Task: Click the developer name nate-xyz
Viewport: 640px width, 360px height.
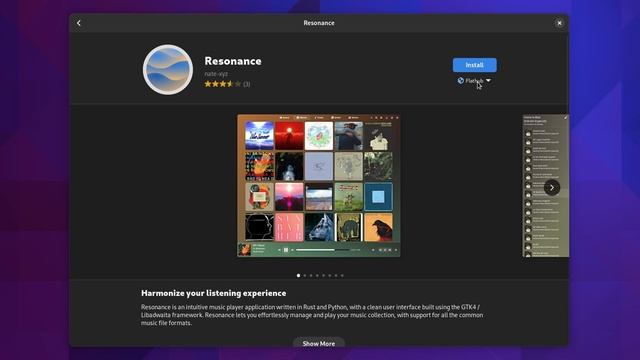Action: pyautogui.click(x=216, y=74)
